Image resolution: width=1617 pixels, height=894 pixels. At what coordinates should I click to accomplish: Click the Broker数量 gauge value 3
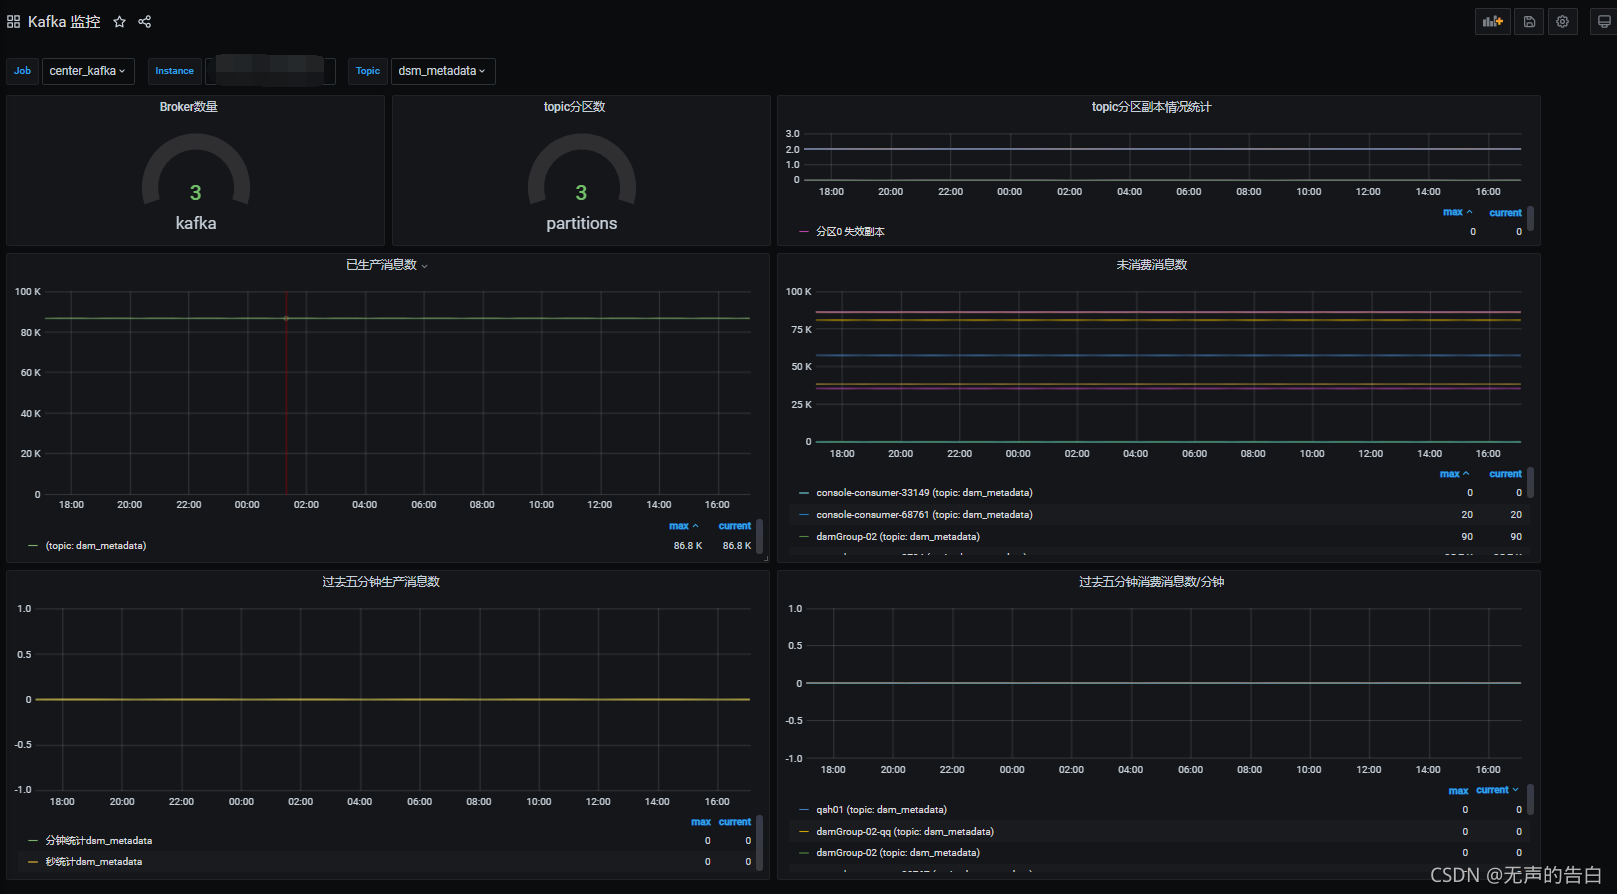click(196, 192)
